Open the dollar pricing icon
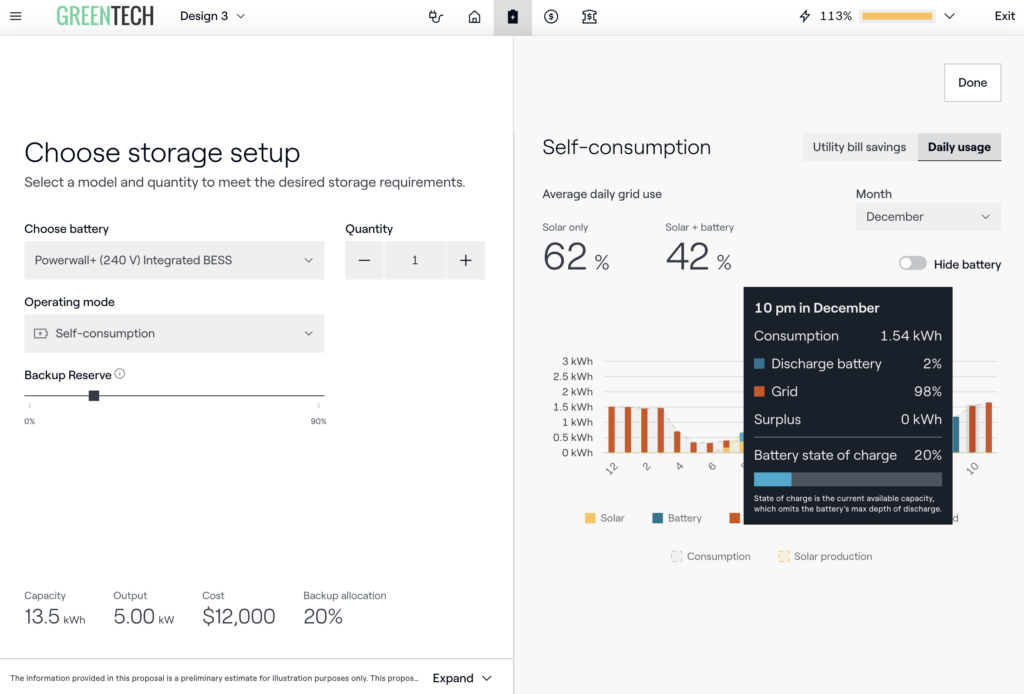 [551, 16]
